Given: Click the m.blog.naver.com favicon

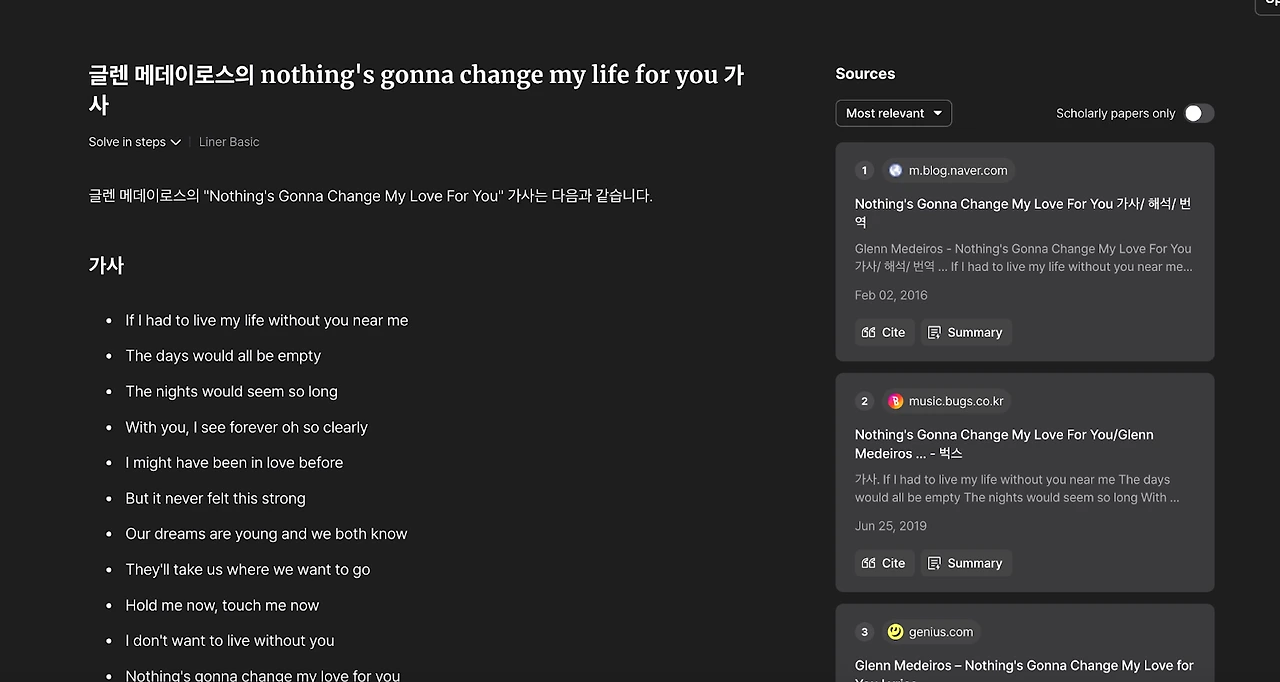Looking at the screenshot, I should pos(895,170).
